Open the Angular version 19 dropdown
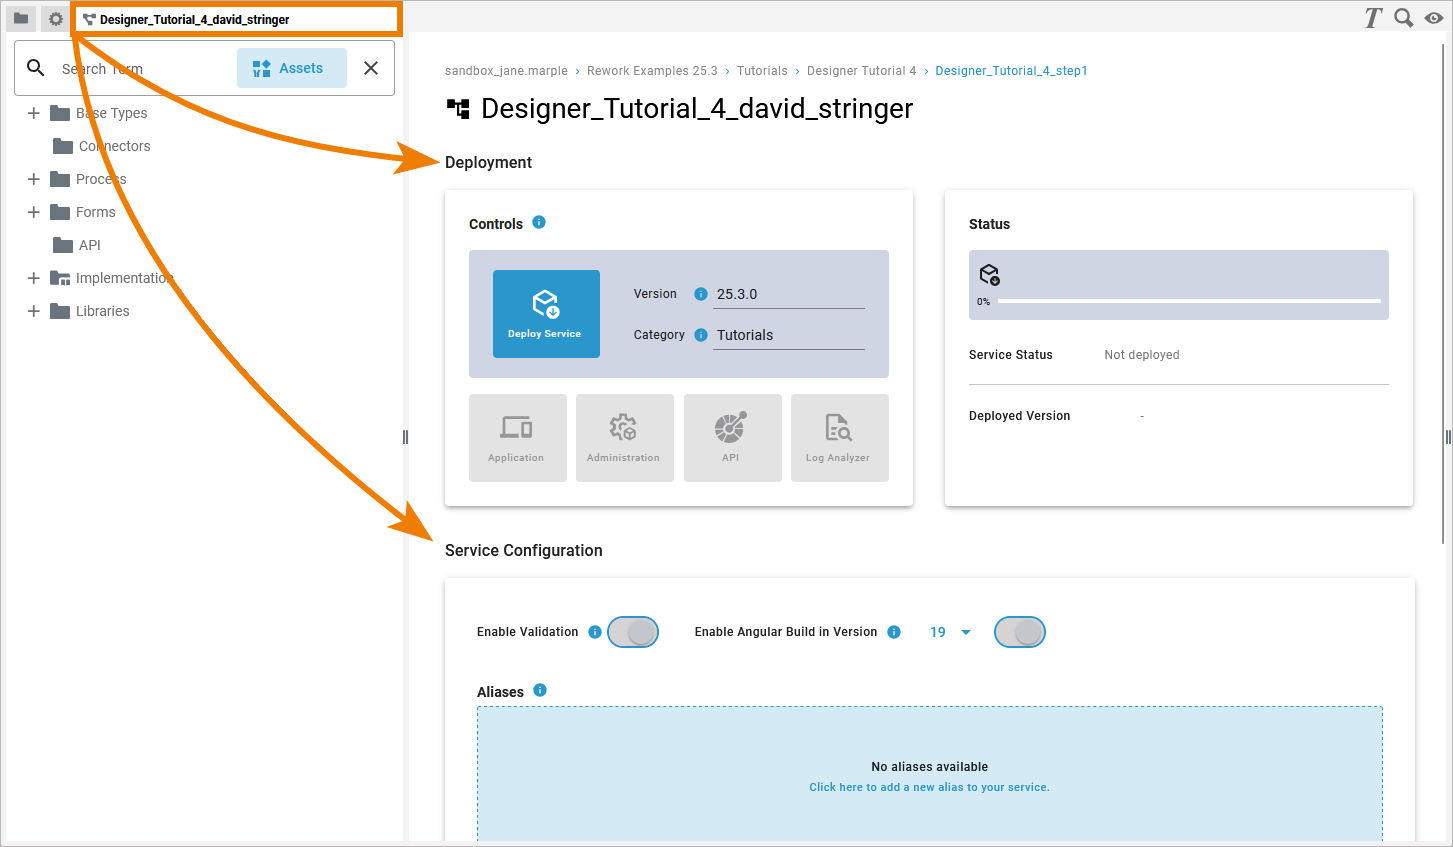Image resolution: width=1453 pixels, height=847 pixels. [x=950, y=632]
